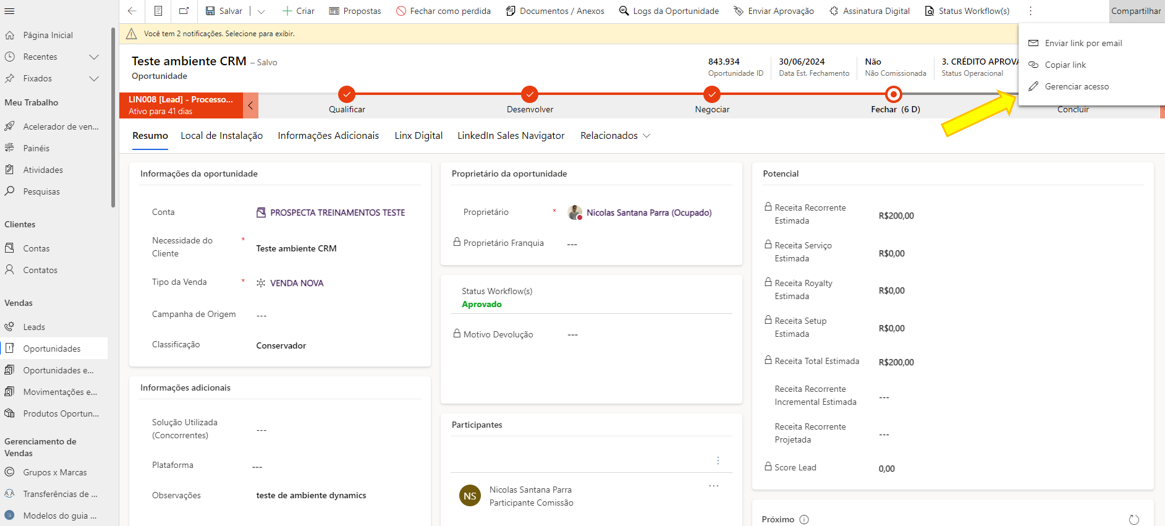Open the command bar overflow menu
This screenshot has width=1165, height=526.
point(1030,11)
